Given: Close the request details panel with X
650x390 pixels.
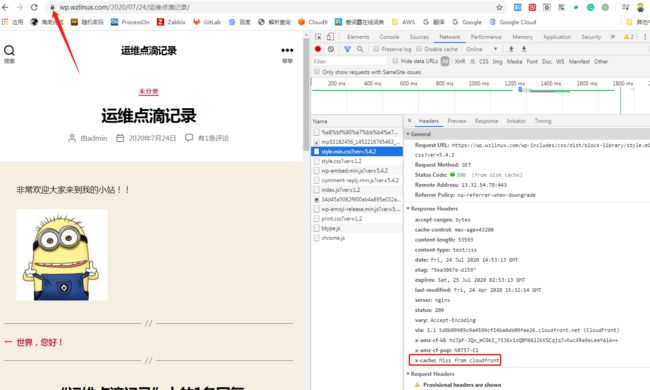Looking at the screenshot, I should pos(410,121).
